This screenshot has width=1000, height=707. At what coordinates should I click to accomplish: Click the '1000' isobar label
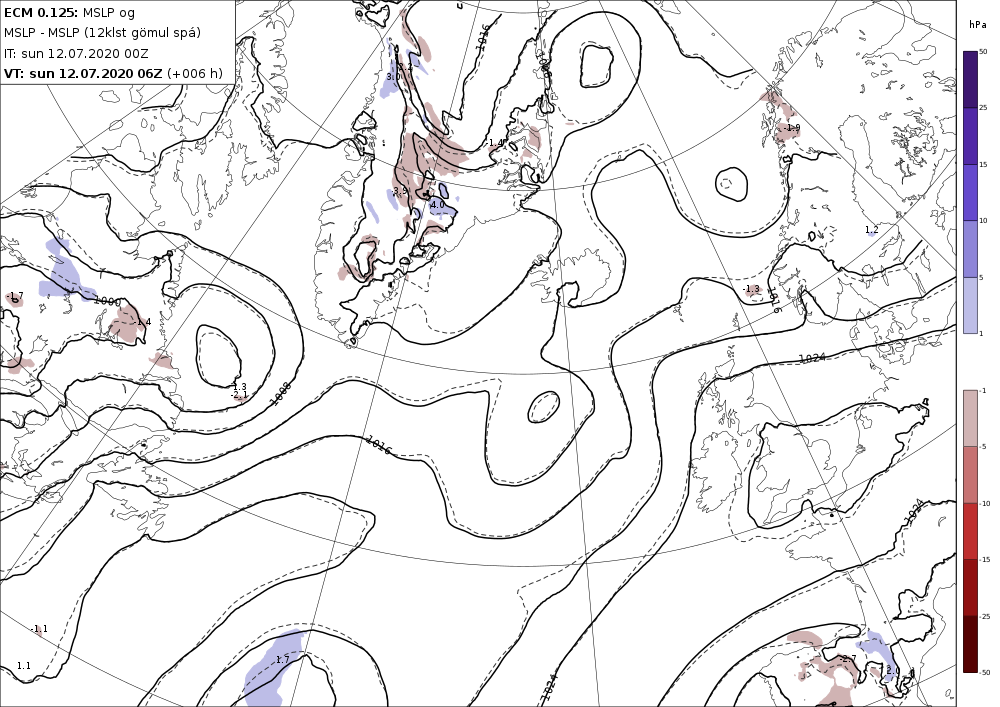pos(107,301)
